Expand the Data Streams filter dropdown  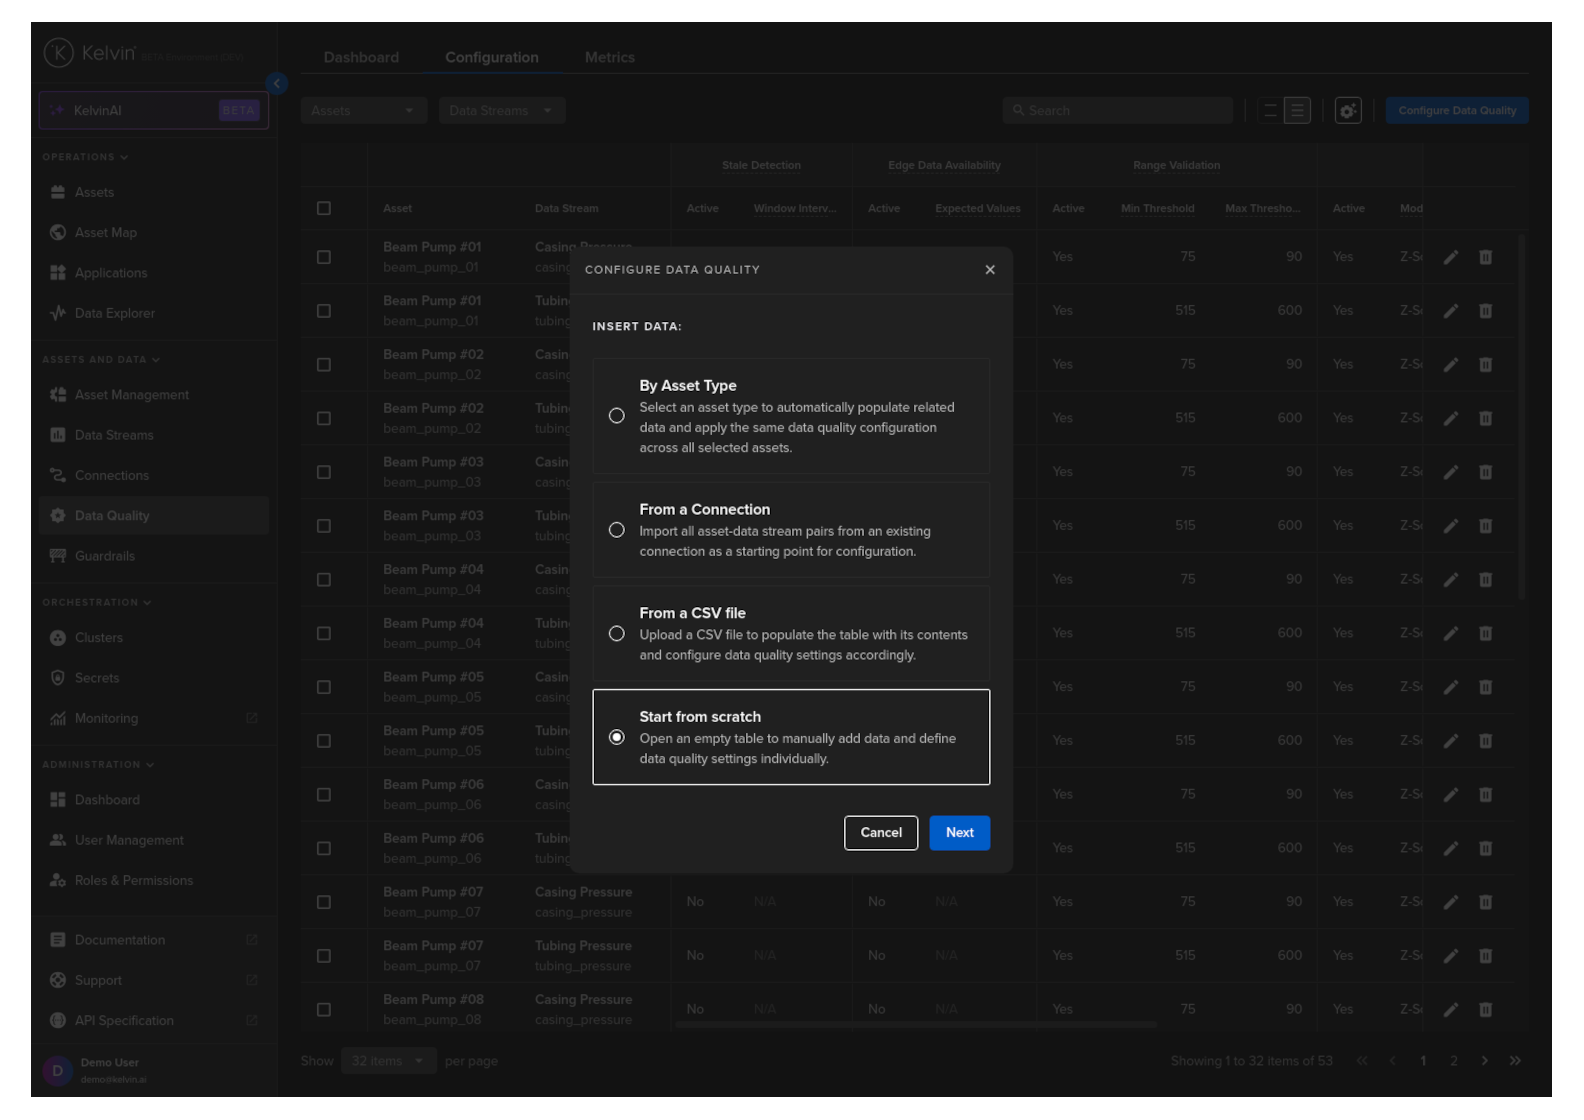[501, 111]
